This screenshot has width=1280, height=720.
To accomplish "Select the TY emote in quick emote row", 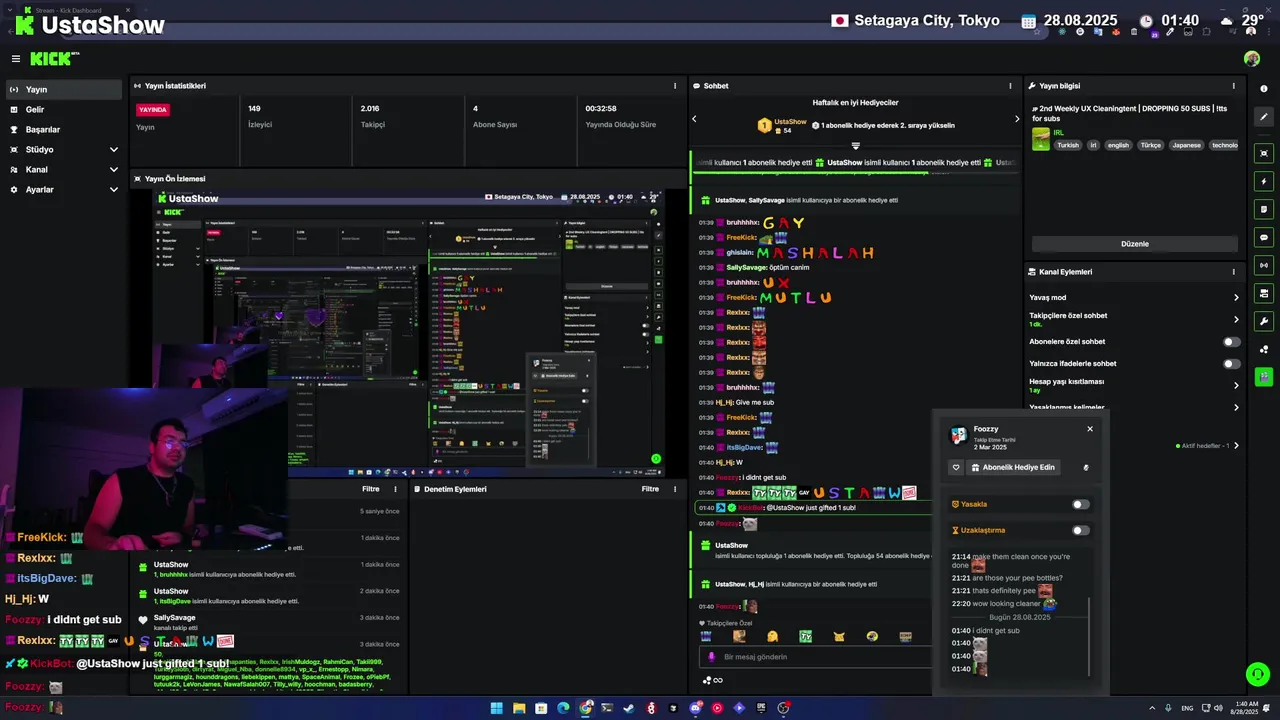I will [x=806, y=636].
